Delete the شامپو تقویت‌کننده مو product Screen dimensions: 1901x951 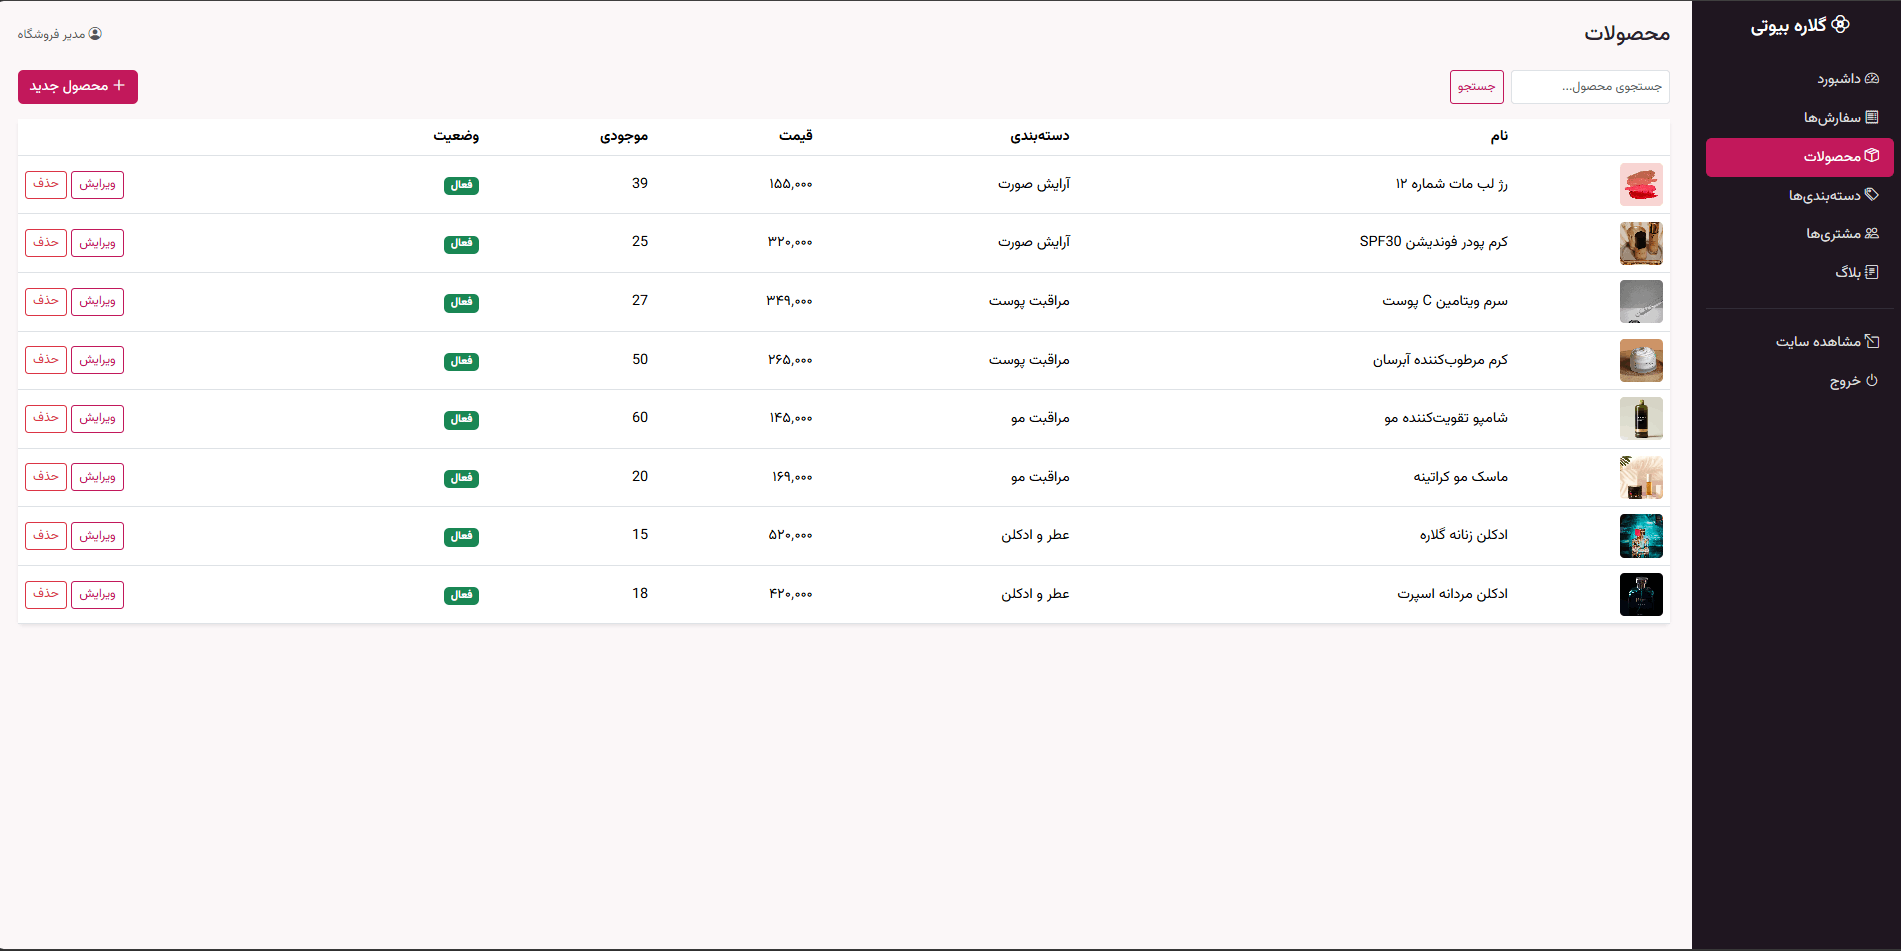[x=46, y=419]
